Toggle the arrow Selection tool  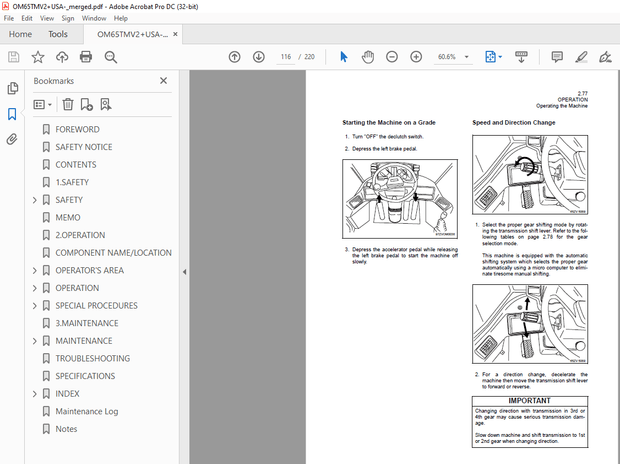pyautogui.click(x=343, y=57)
